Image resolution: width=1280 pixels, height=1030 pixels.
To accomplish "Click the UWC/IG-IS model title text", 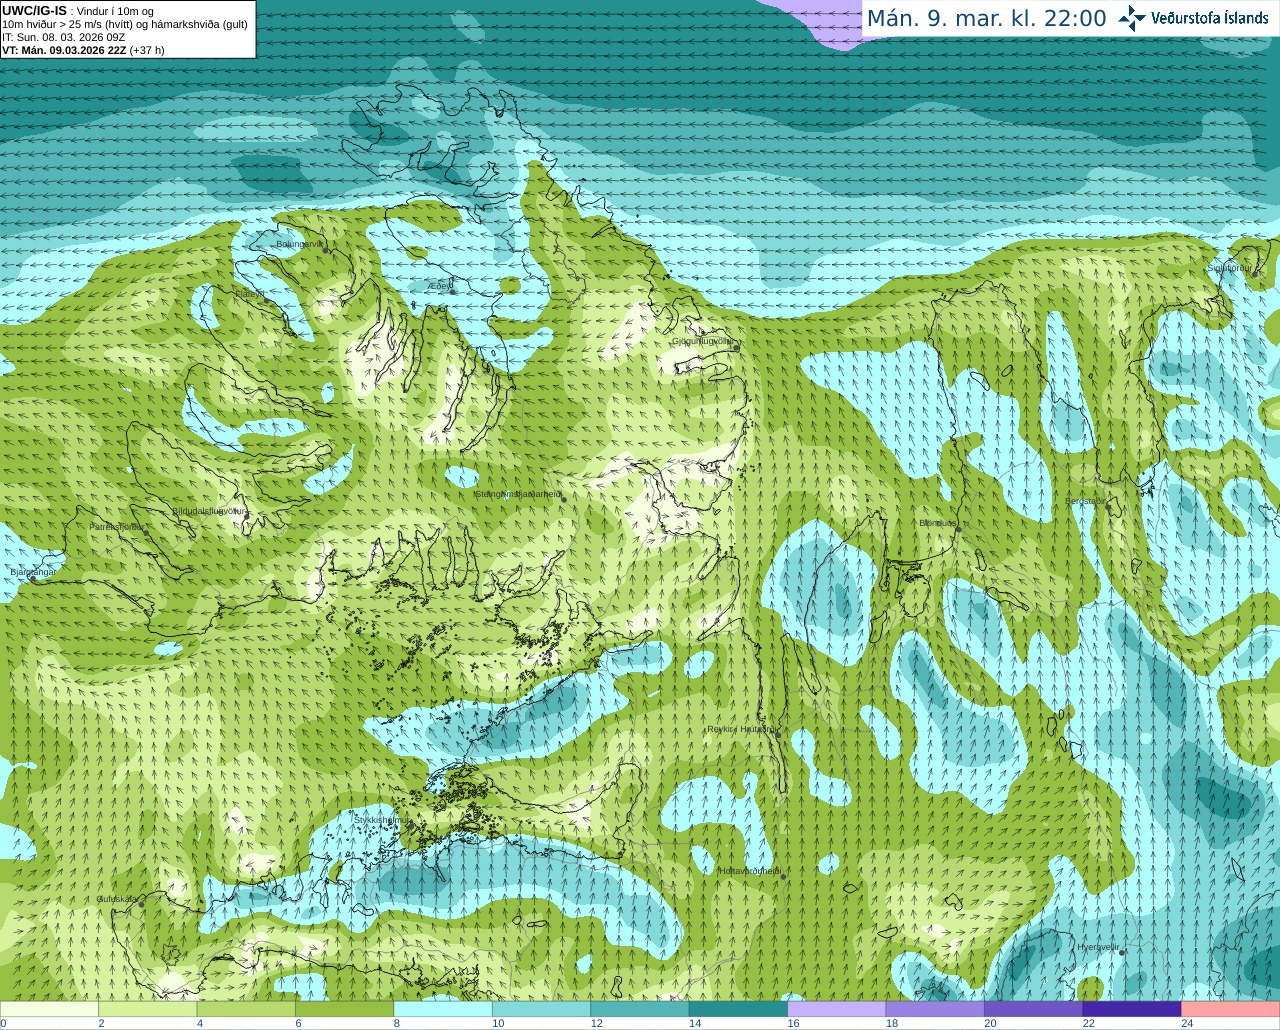I will coord(34,10).
